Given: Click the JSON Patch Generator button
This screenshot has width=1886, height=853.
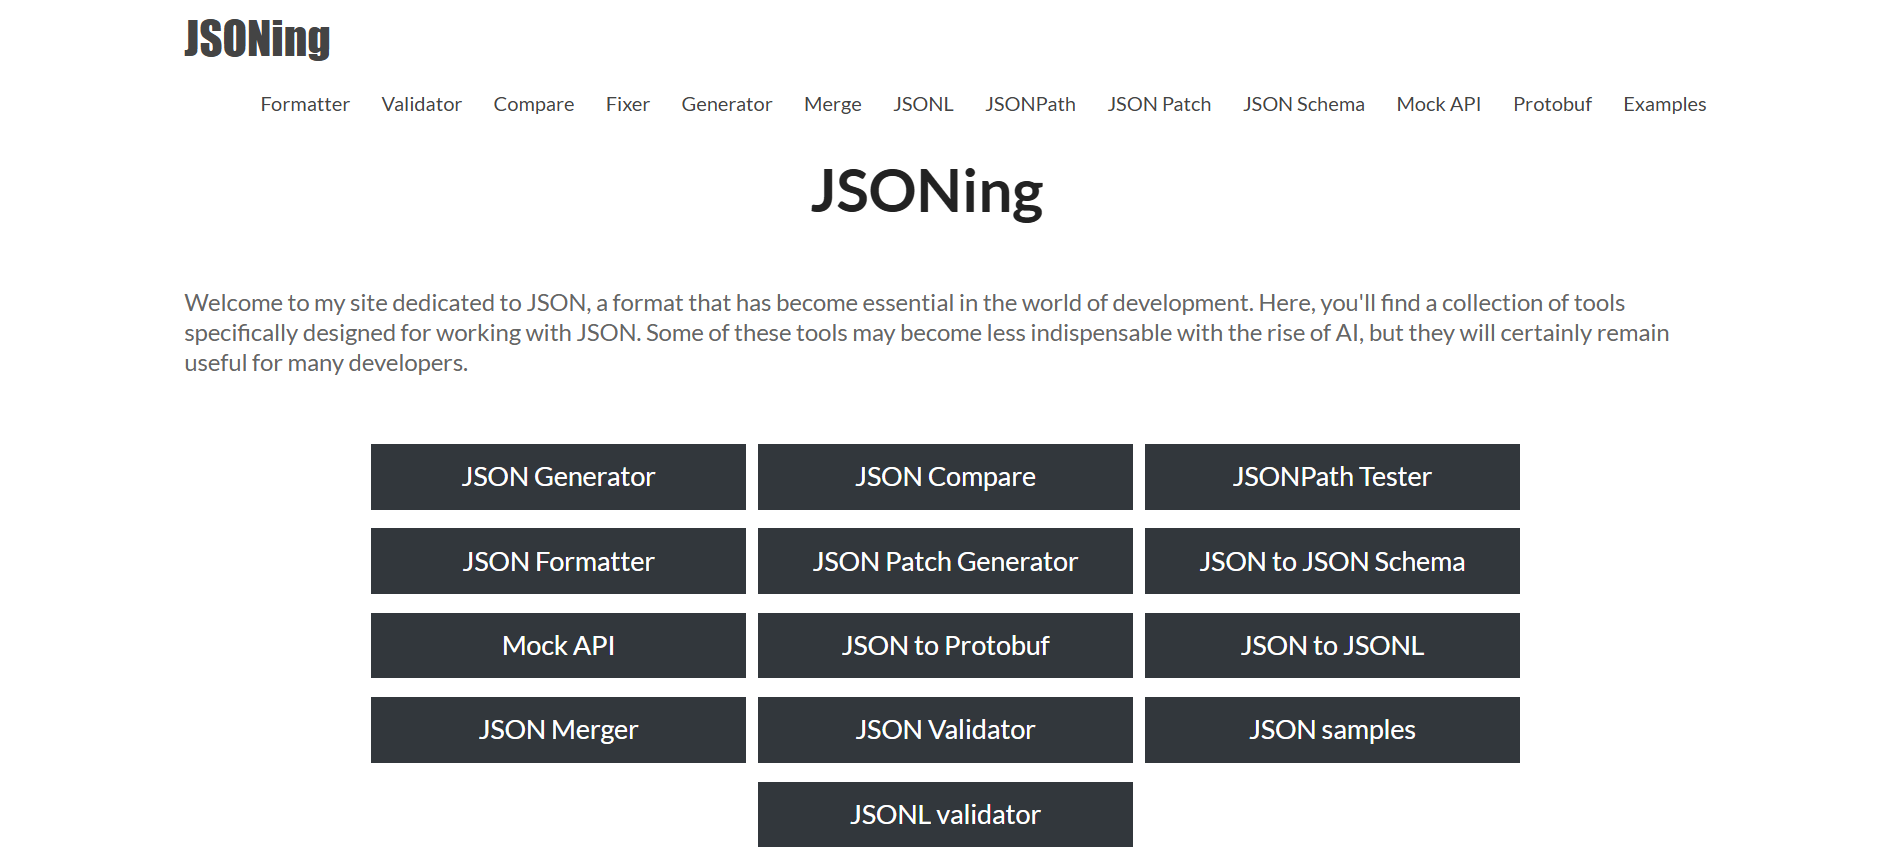Looking at the screenshot, I should 945,561.
